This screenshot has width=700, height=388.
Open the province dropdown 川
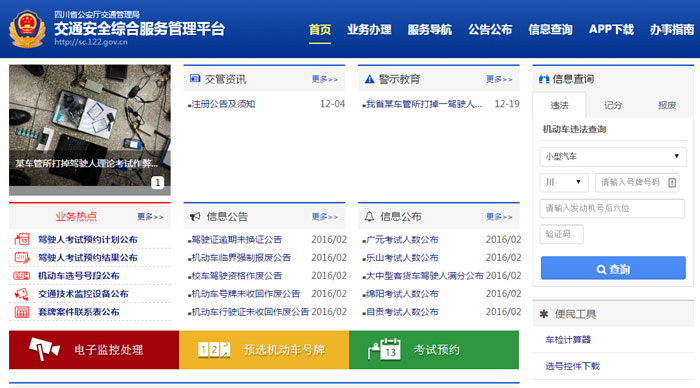coord(564,182)
